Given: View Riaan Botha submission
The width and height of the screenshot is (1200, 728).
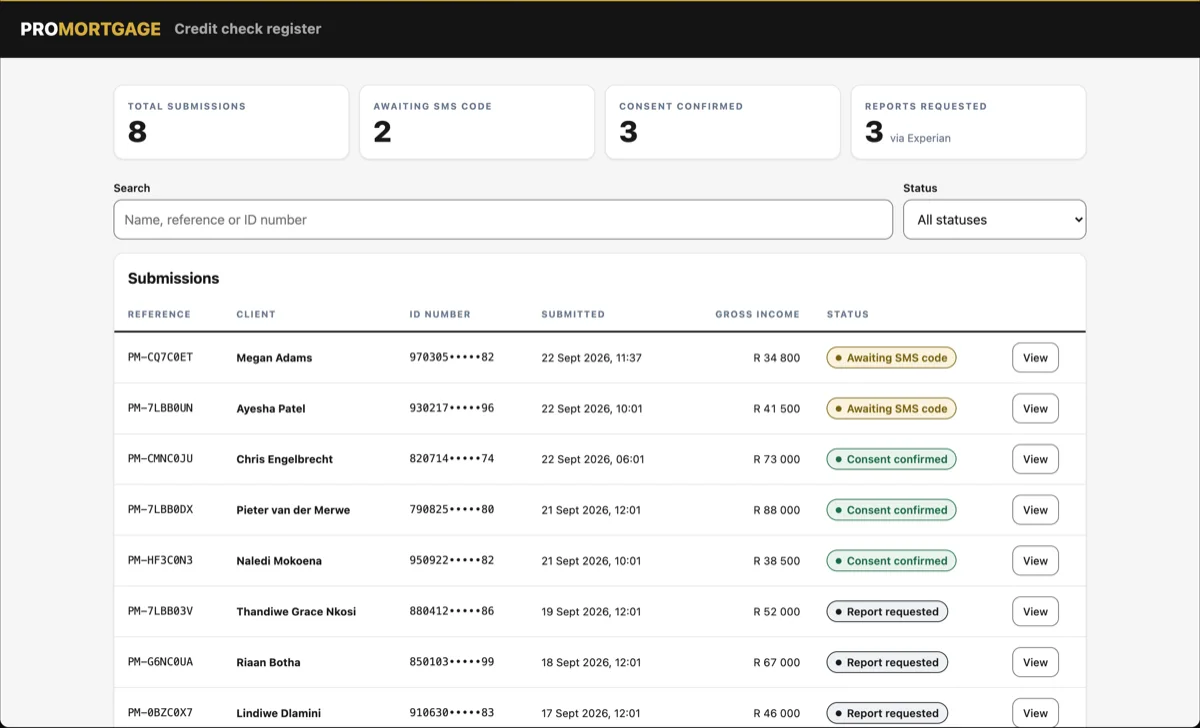Looking at the screenshot, I should pos(1035,662).
